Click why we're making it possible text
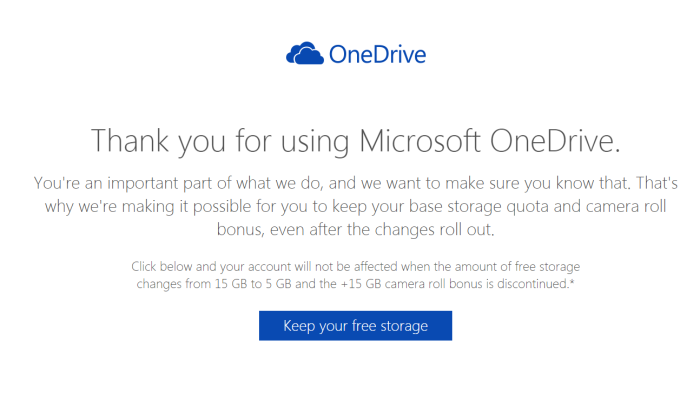The image size is (700, 420). click(x=148, y=207)
